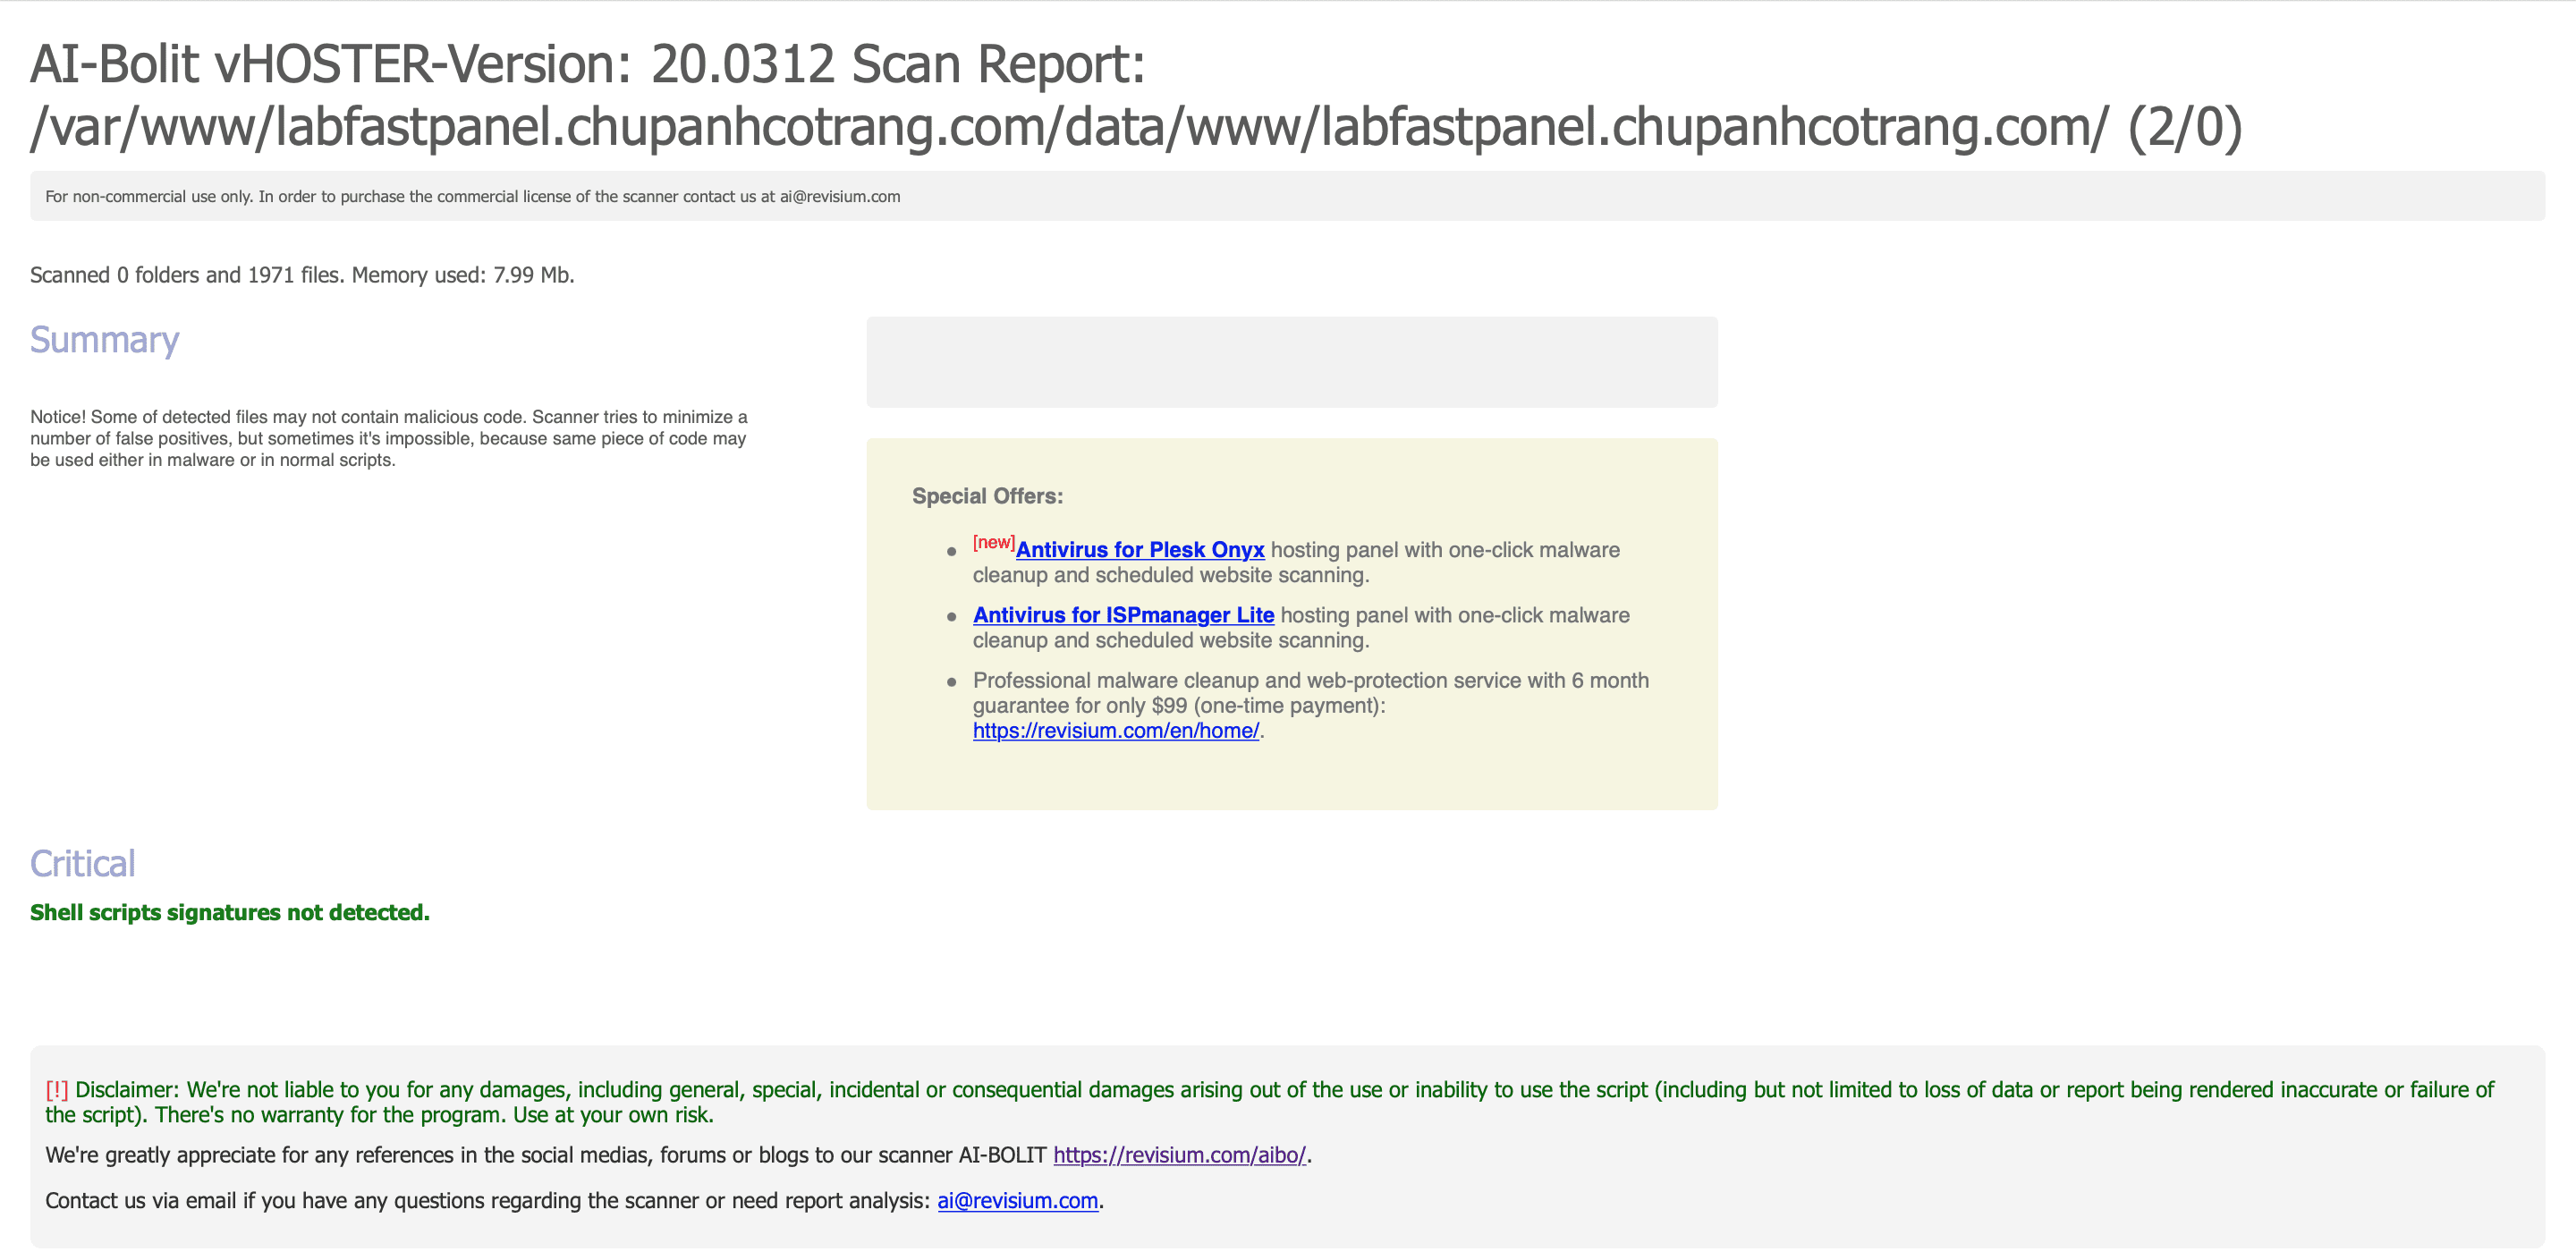2576x1252 pixels.
Task: Click the Summary heading
Action: (105, 340)
